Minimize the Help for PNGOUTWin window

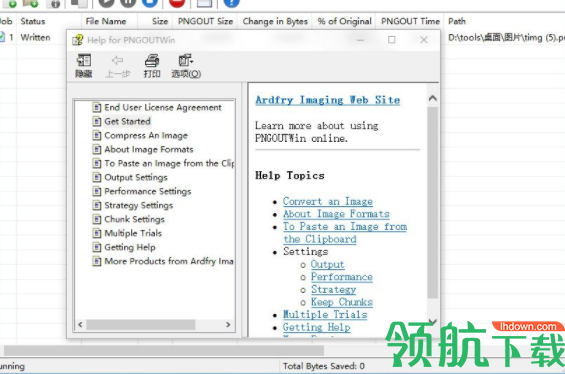pos(360,40)
